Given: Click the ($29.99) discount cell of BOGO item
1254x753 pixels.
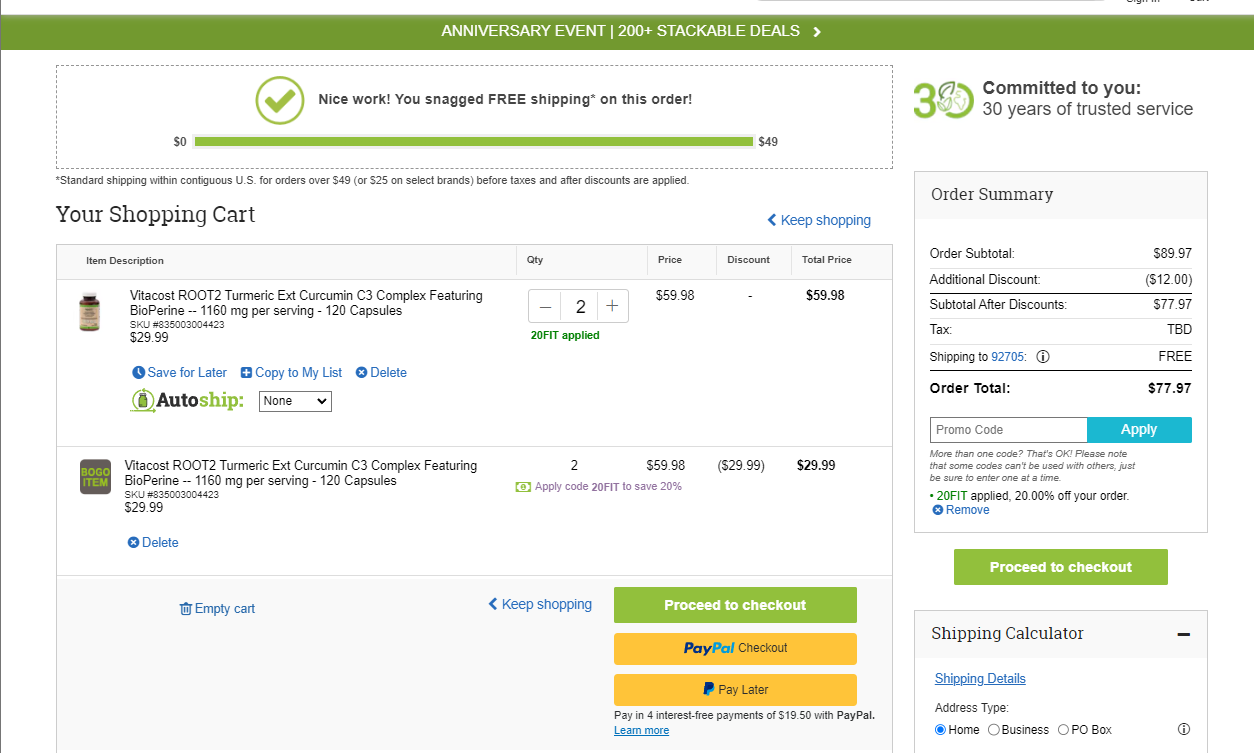Looking at the screenshot, I should pos(741,465).
